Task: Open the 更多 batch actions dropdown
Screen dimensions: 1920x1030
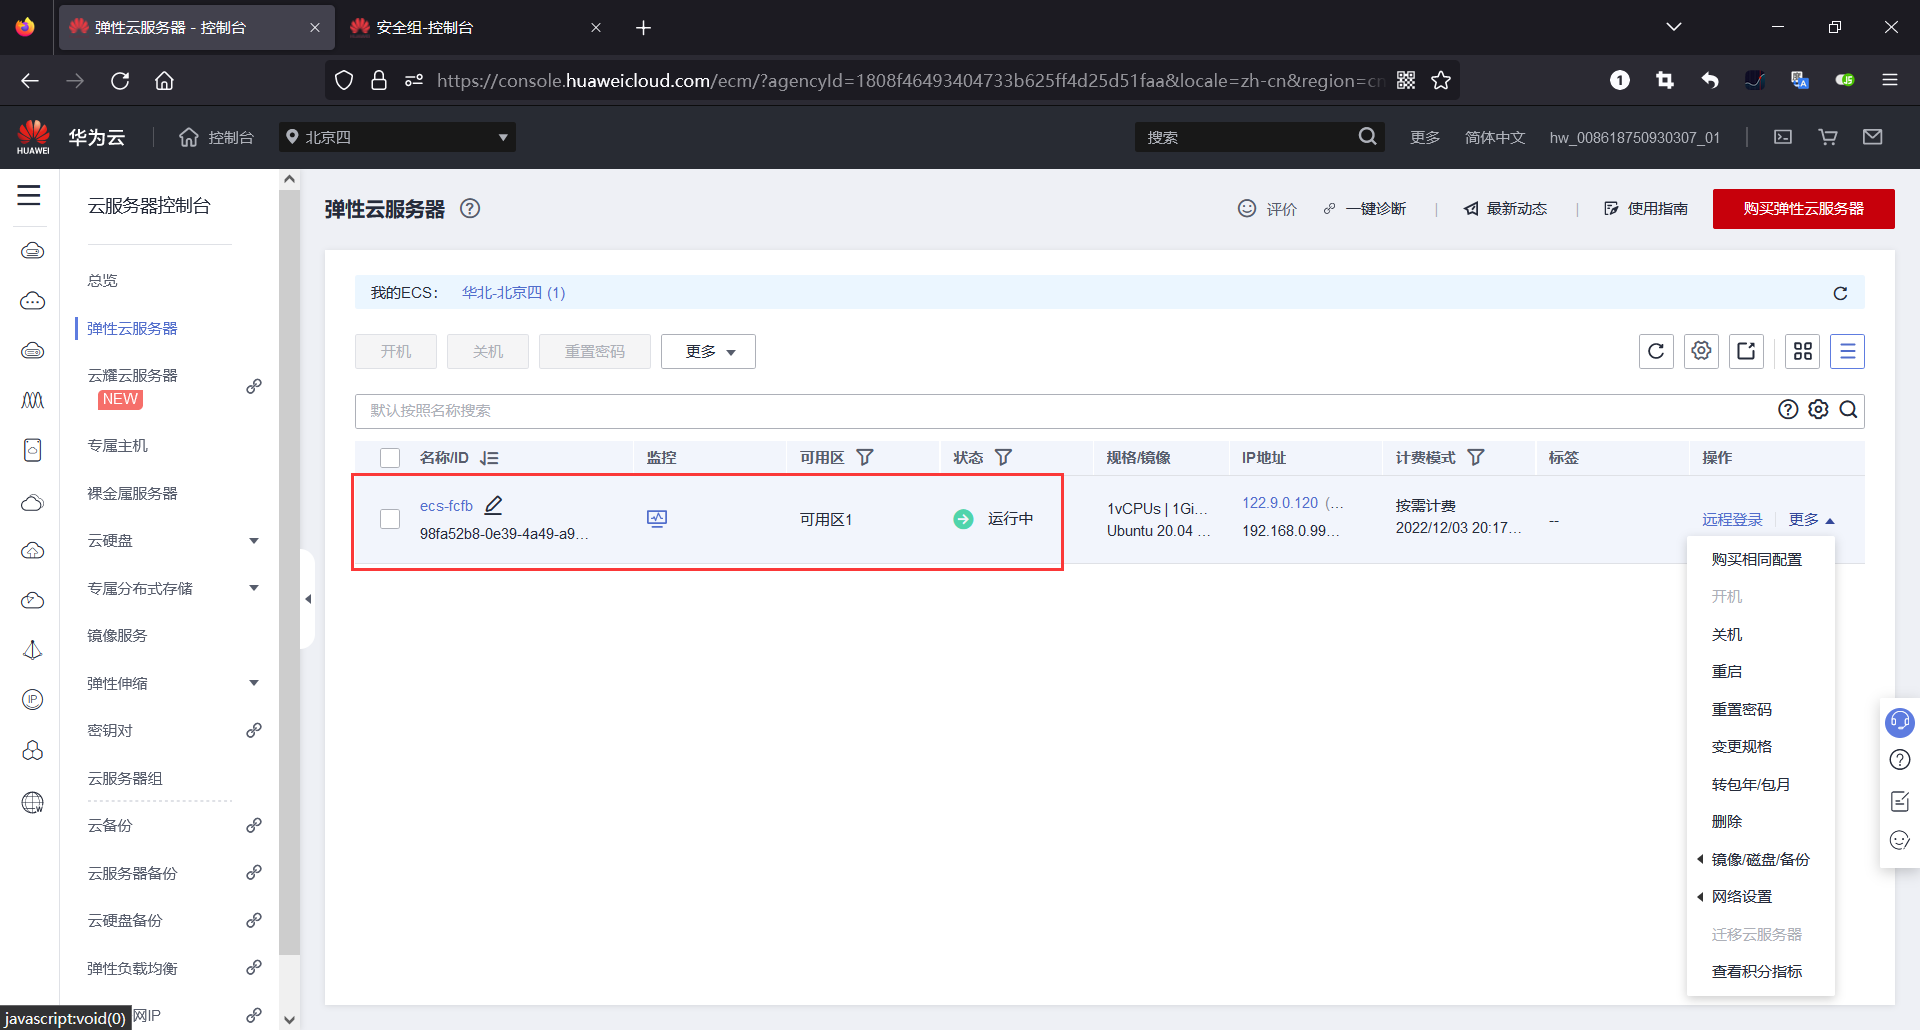Action: 708,351
